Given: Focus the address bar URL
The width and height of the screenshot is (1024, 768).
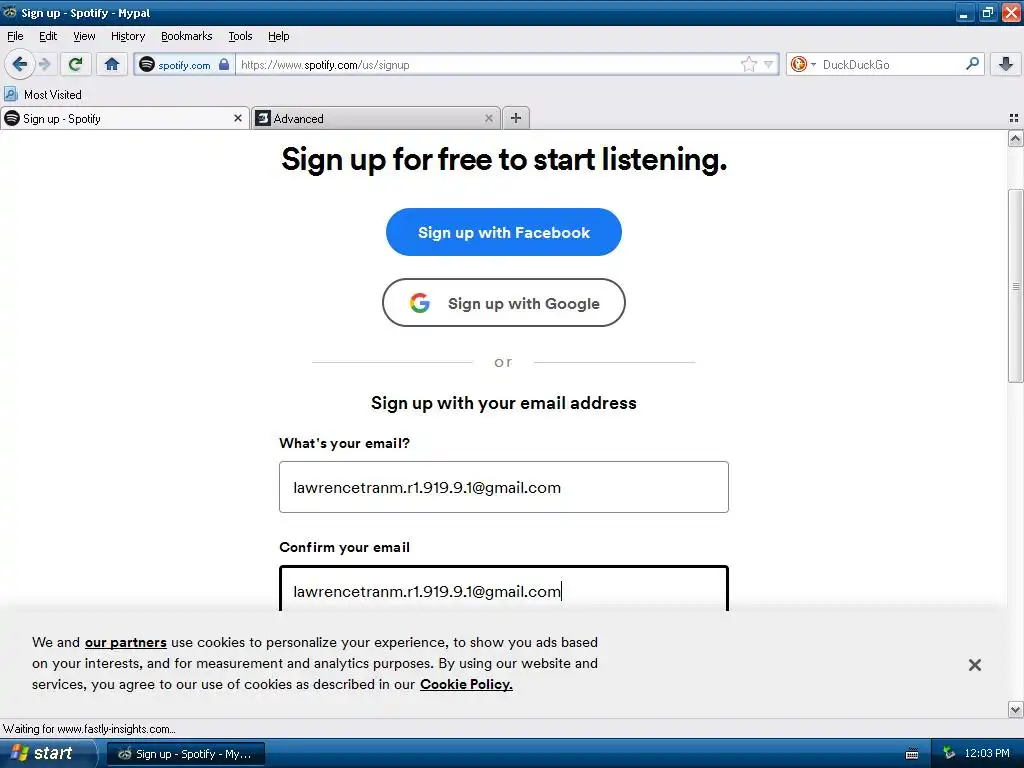Looking at the screenshot, I should pos(488,65).
